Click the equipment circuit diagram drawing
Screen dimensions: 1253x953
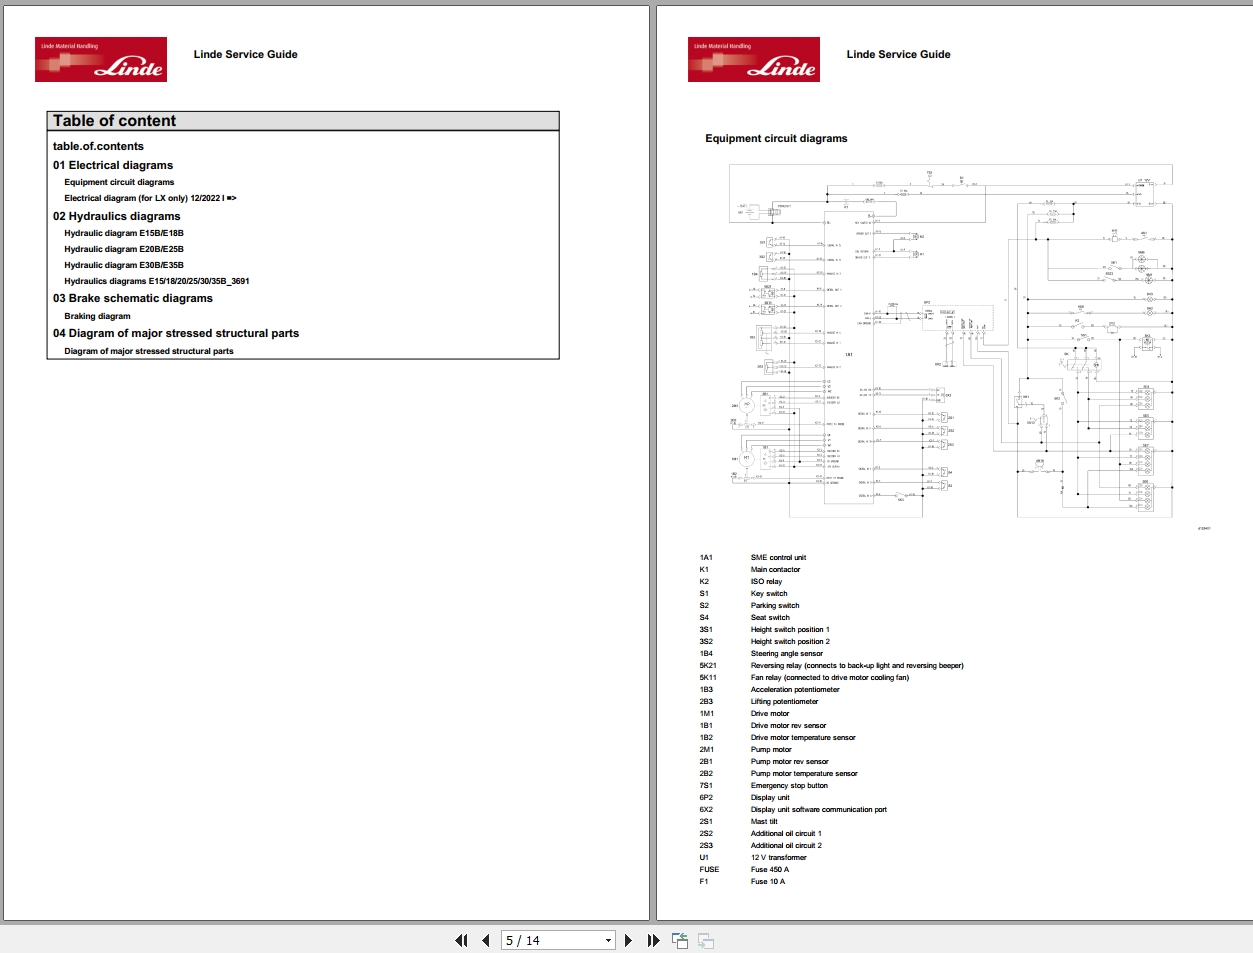click(951, 341)
